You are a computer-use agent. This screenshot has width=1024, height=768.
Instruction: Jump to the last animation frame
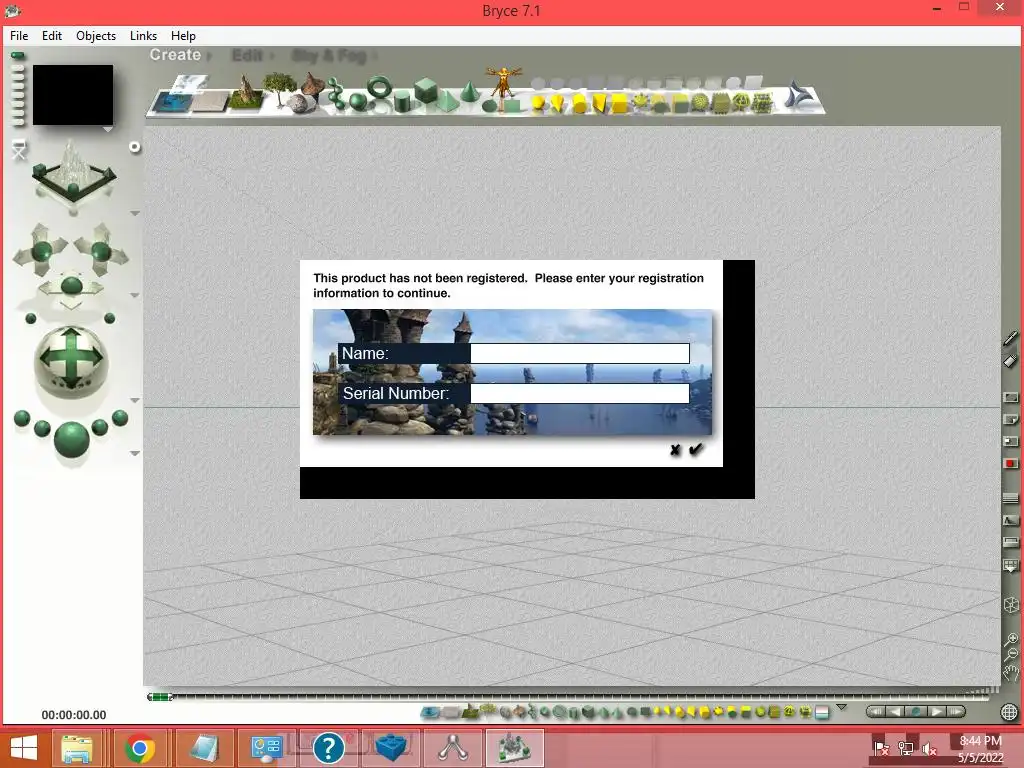tap(955, 712)
